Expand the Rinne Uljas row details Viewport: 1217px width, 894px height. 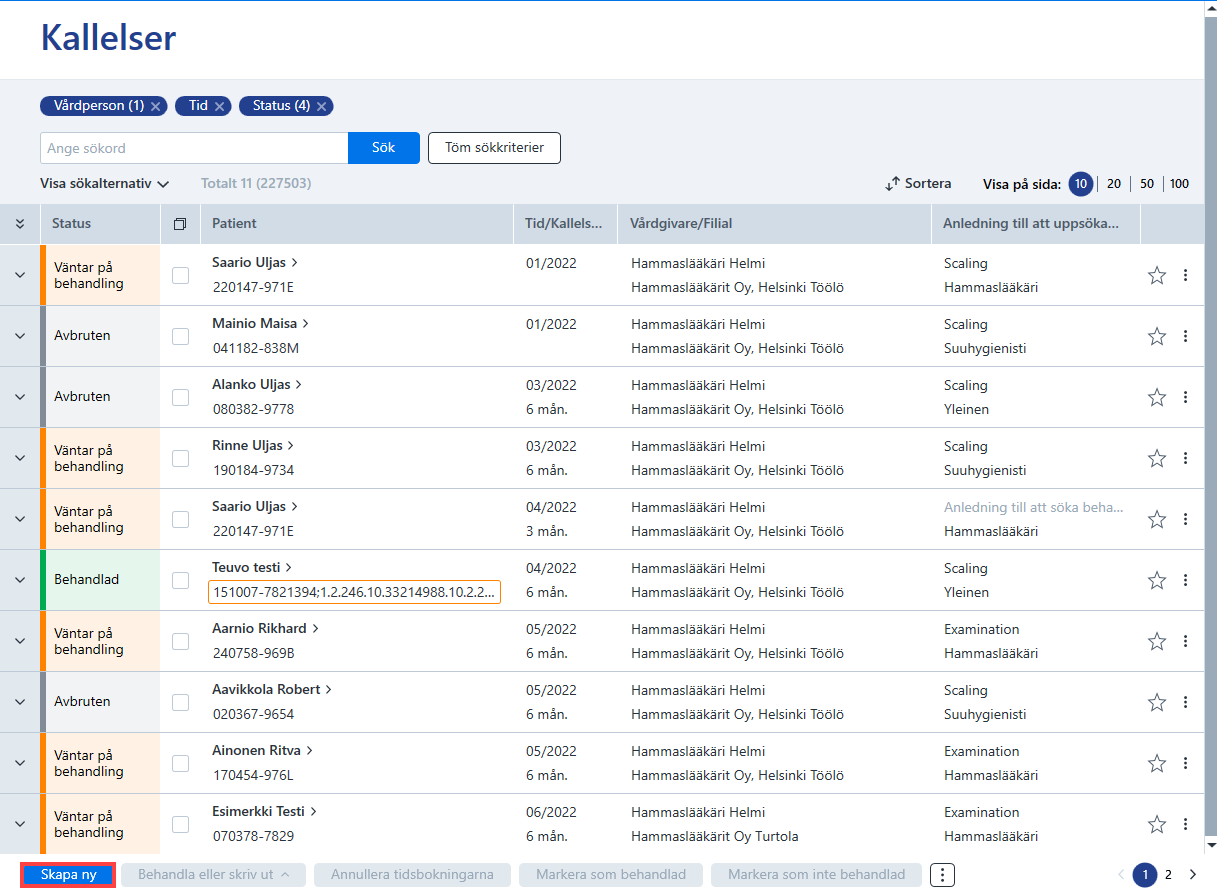point(20,458)
